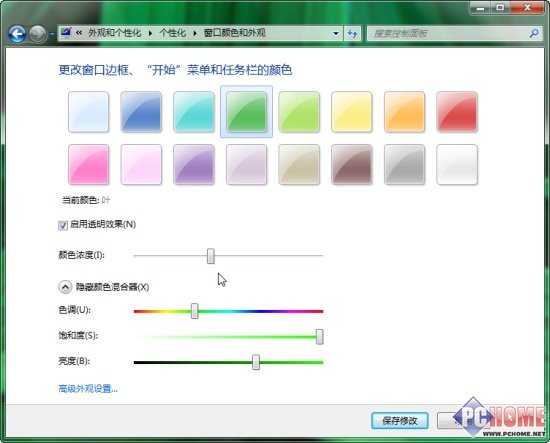Select the blue color swatch
Viewport: 550px width, 443px height.
point(141,112)
